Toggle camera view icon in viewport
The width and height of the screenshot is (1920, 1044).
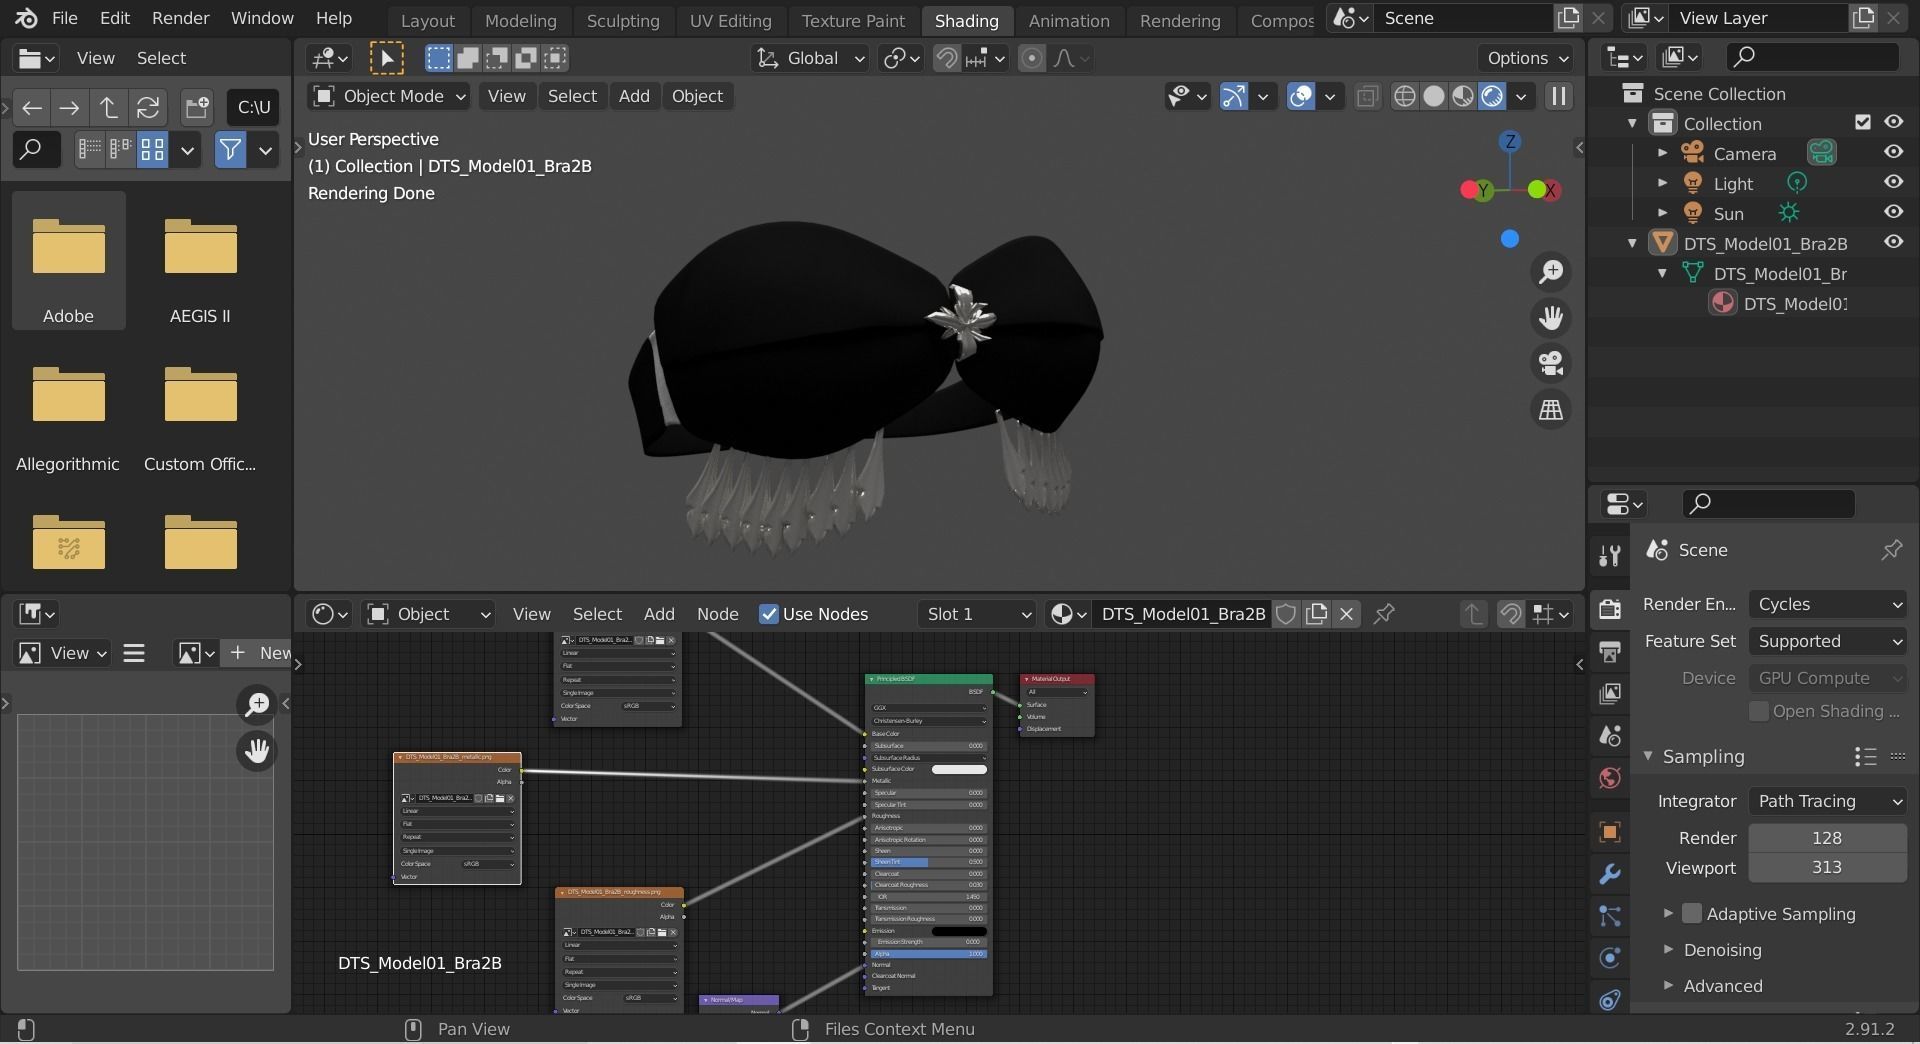pos(1551,364)
